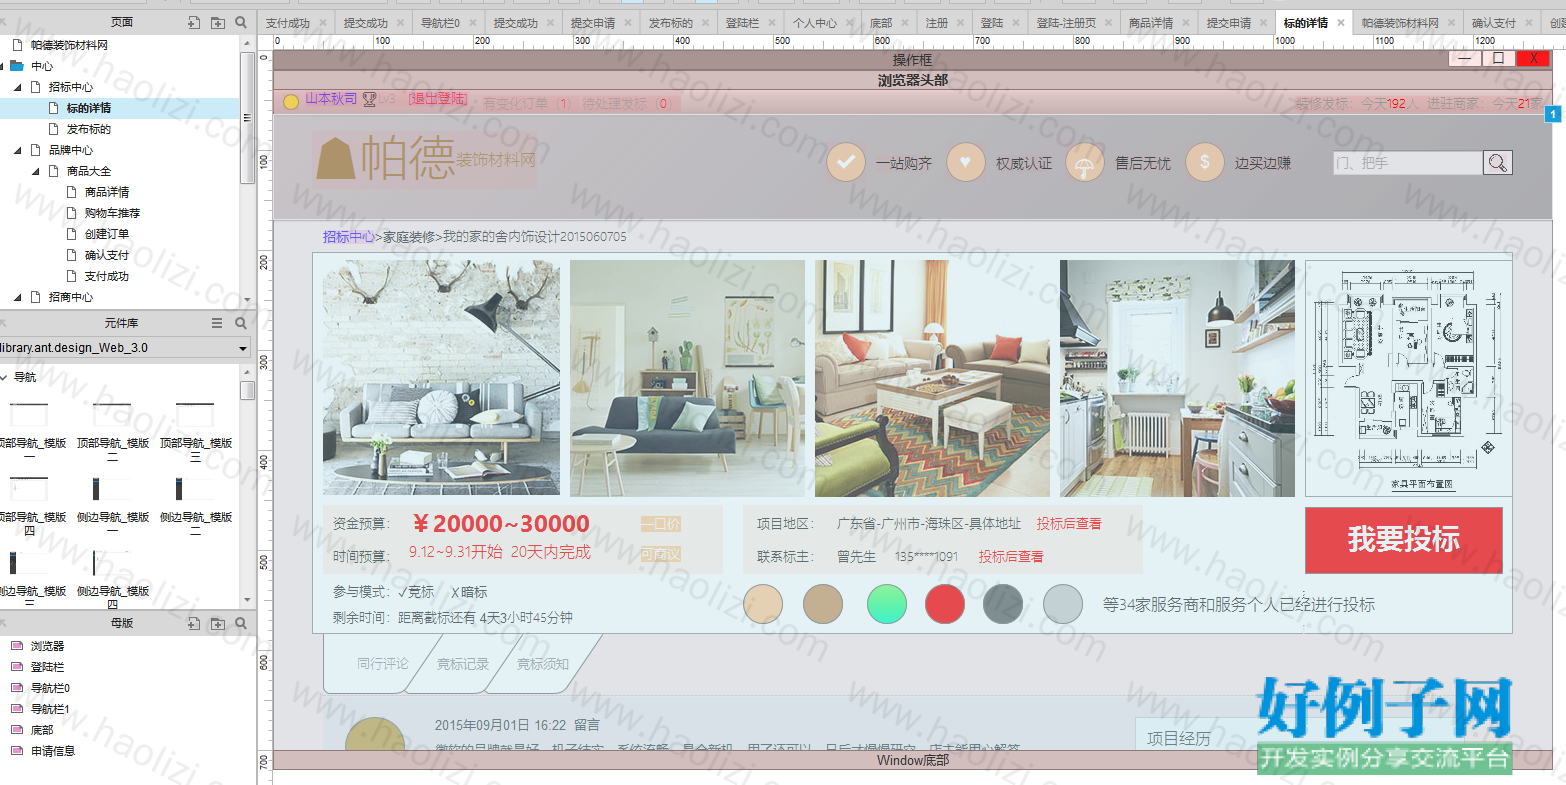Collapse the 品牌中心 tree node
Viewport: 1566px width, 785px height.
(18, 151)
